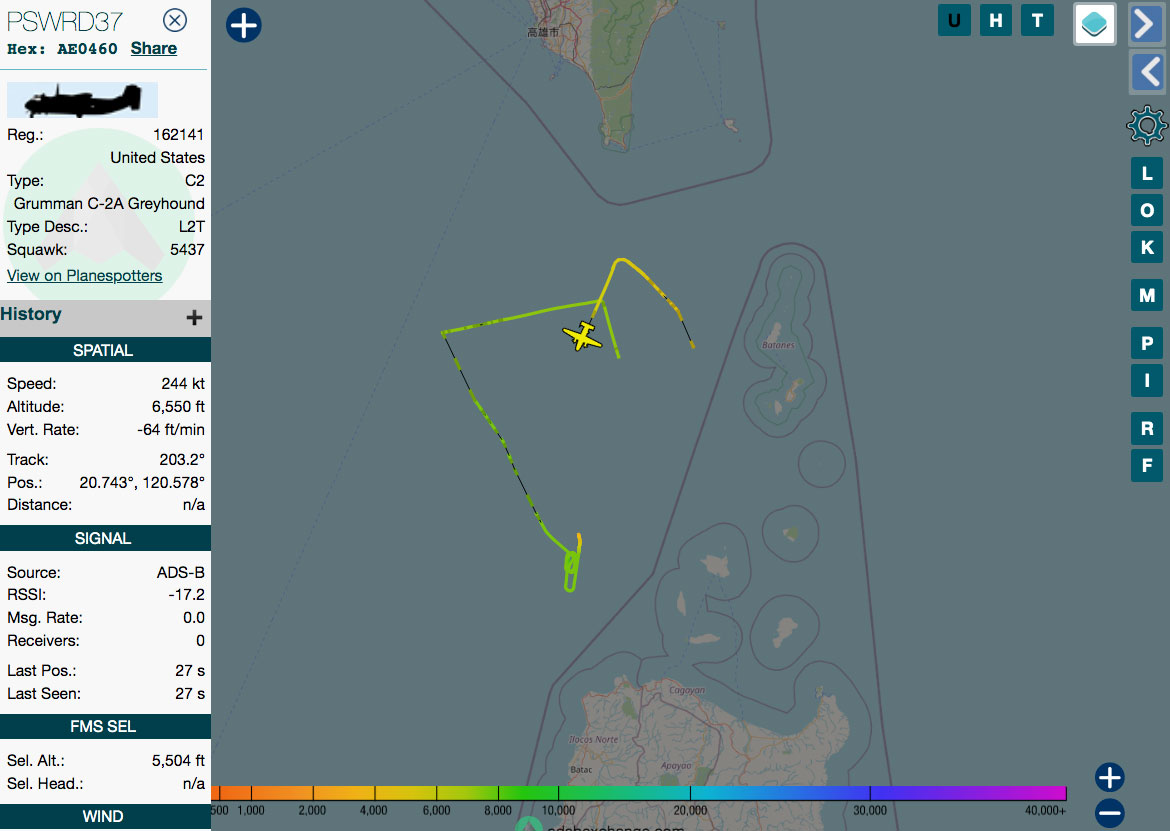Open the map layer switcher
The height and width of the screenshot is (831, 1170).
coord(1095,24)
